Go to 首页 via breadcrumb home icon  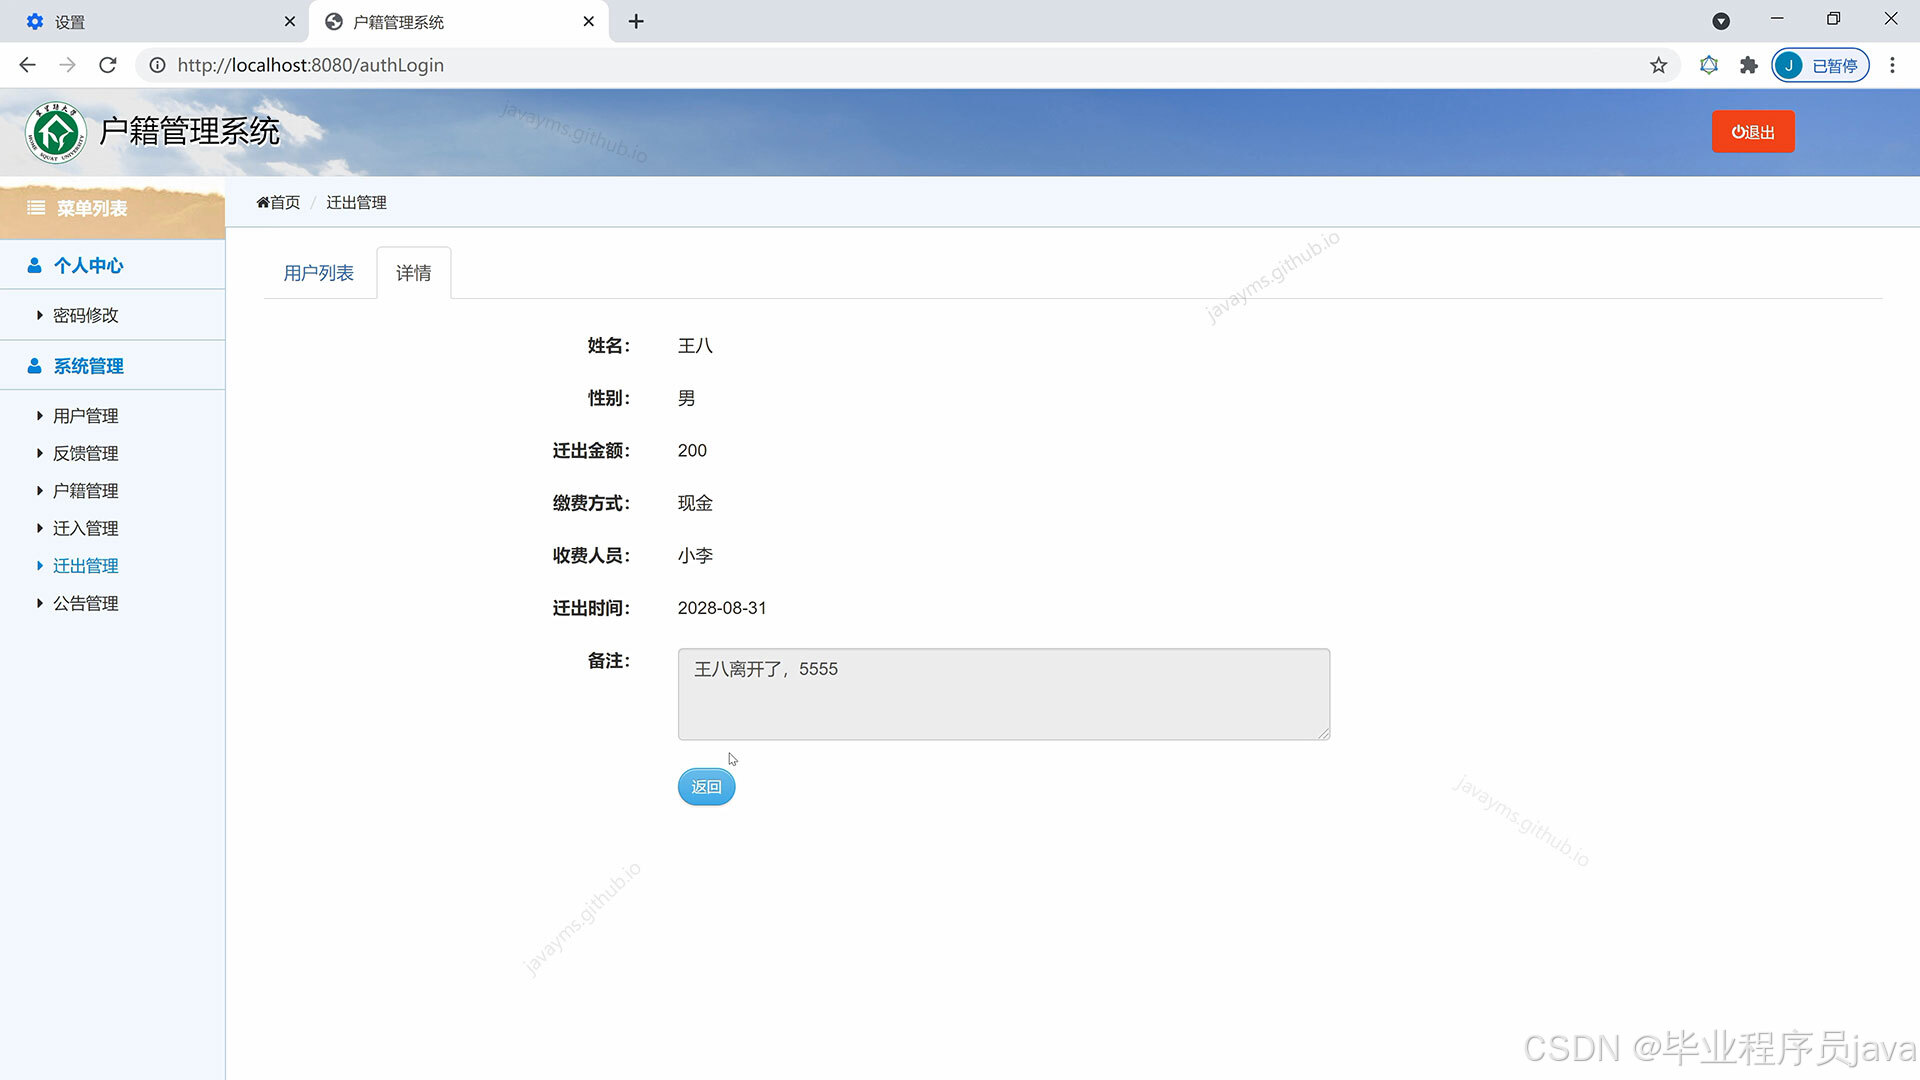(x=278, y=202)
